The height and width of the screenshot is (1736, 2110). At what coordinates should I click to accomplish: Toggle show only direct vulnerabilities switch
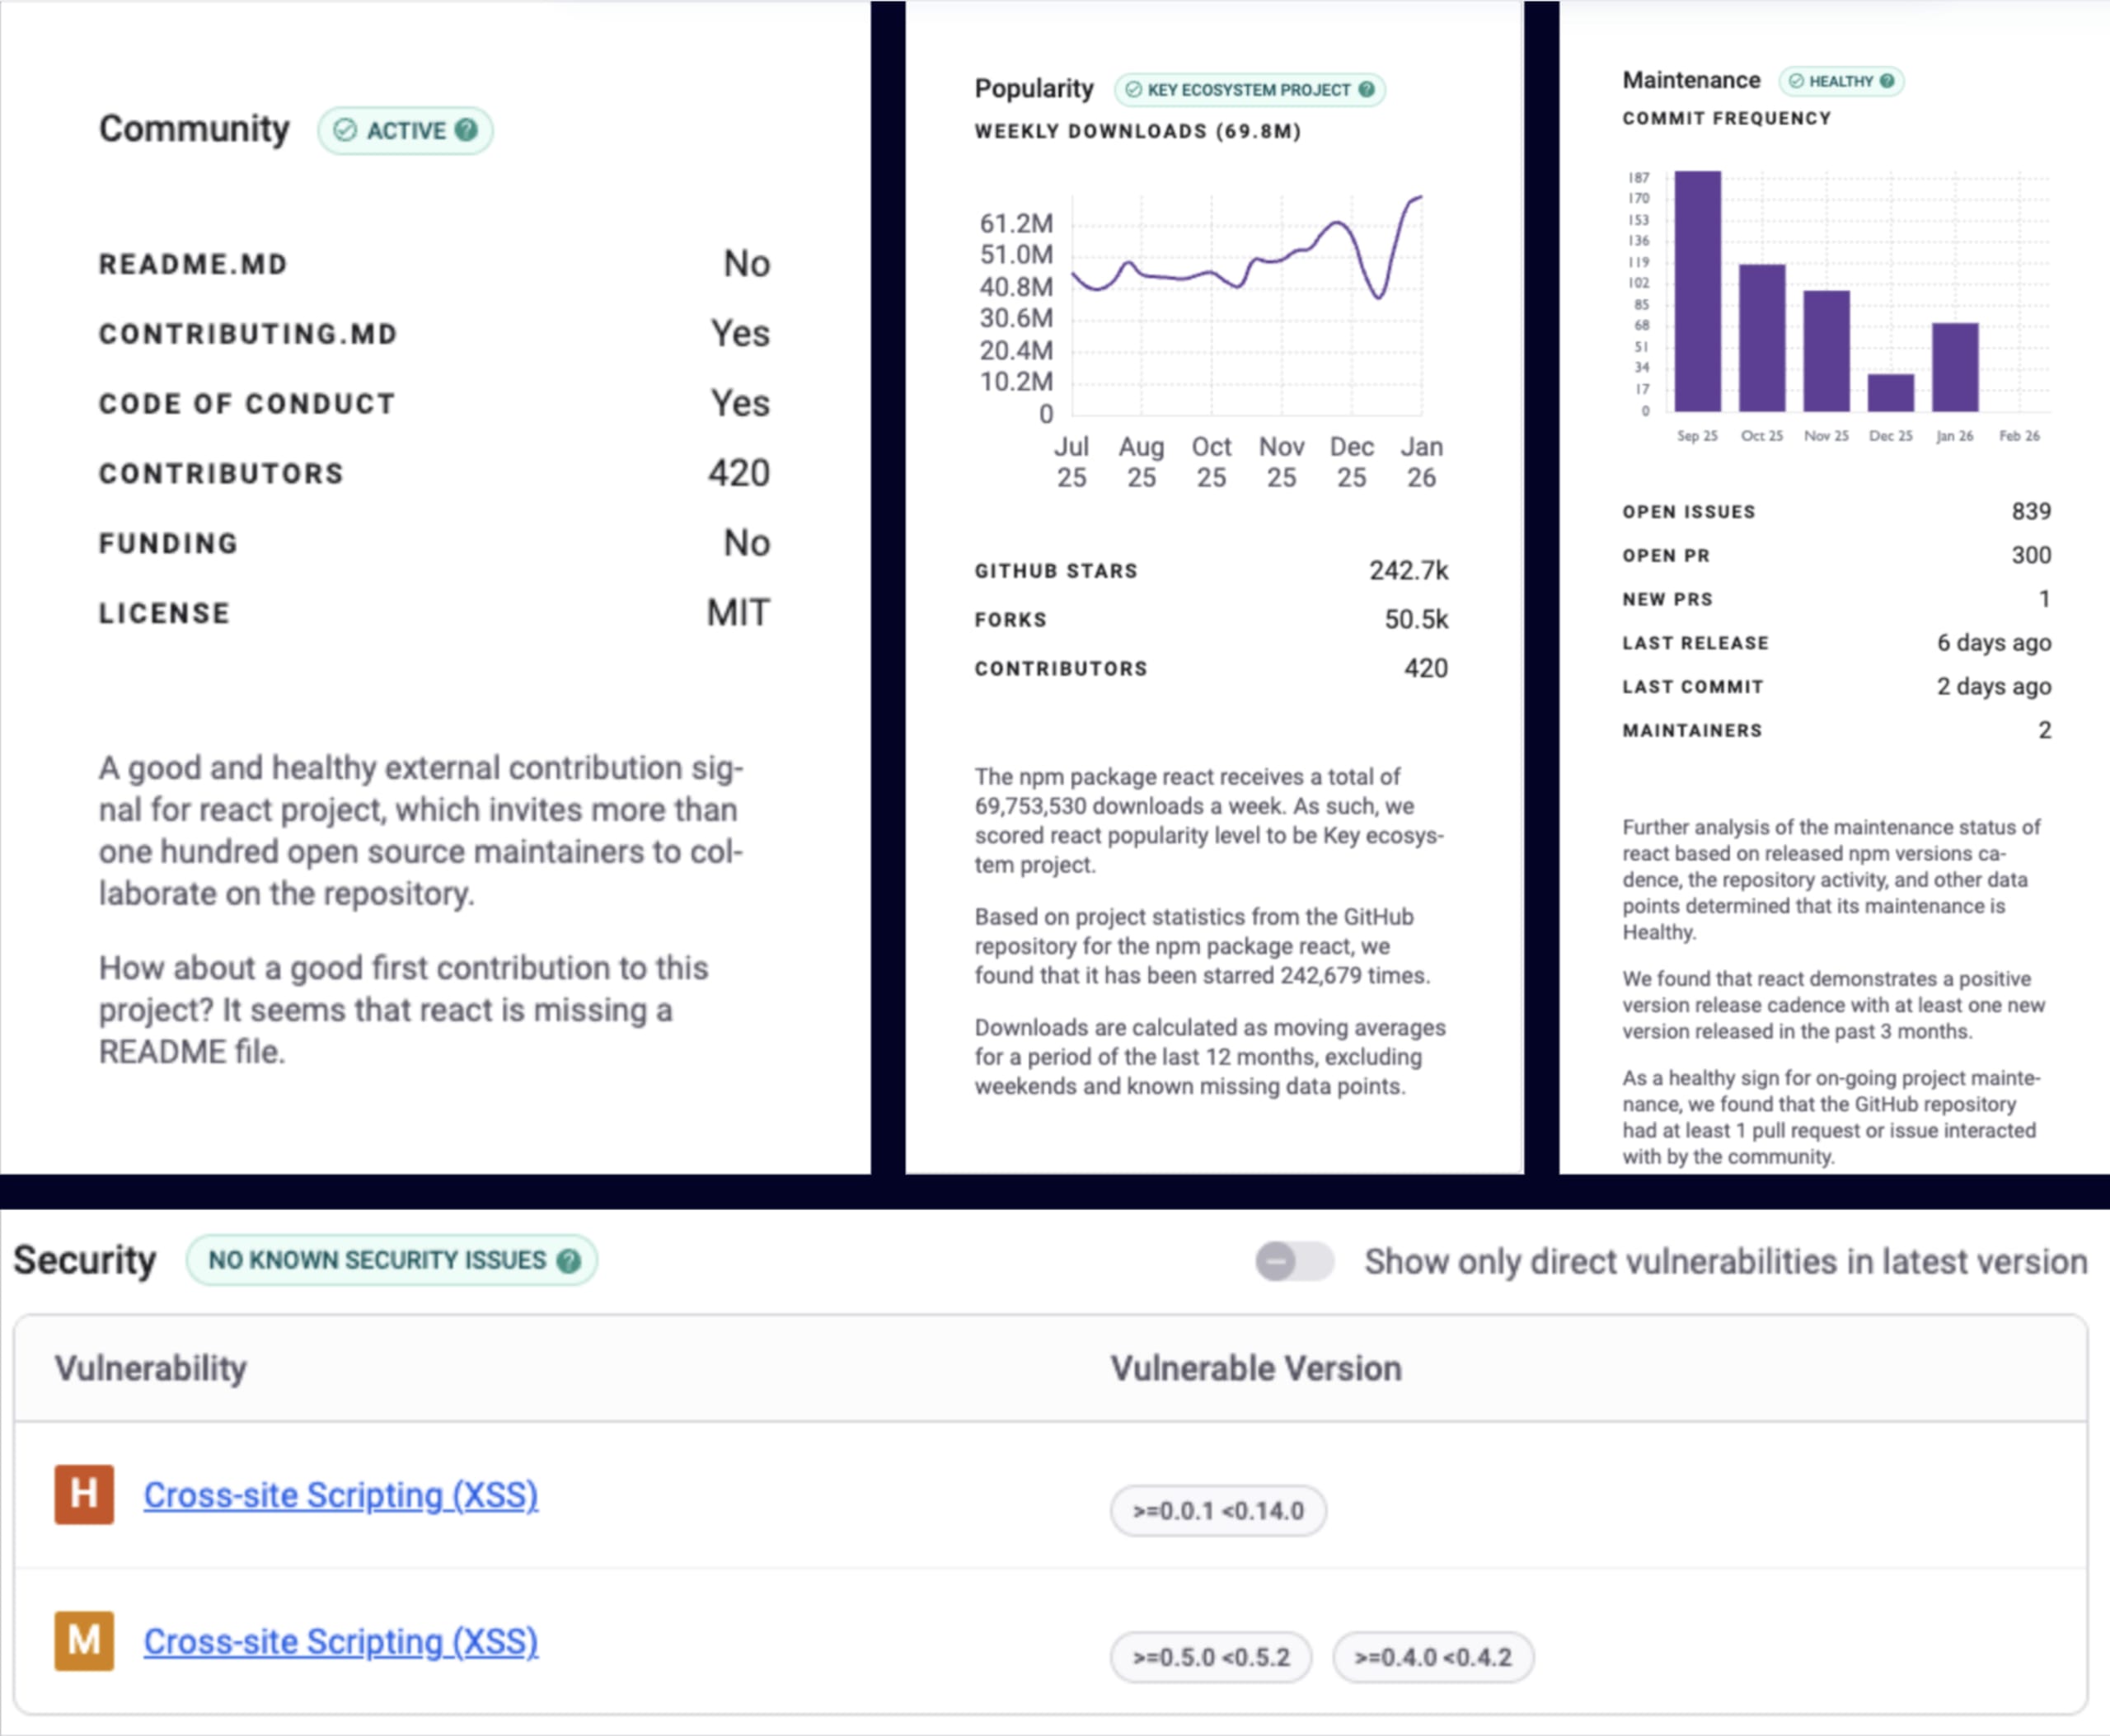(1294, 1261)
